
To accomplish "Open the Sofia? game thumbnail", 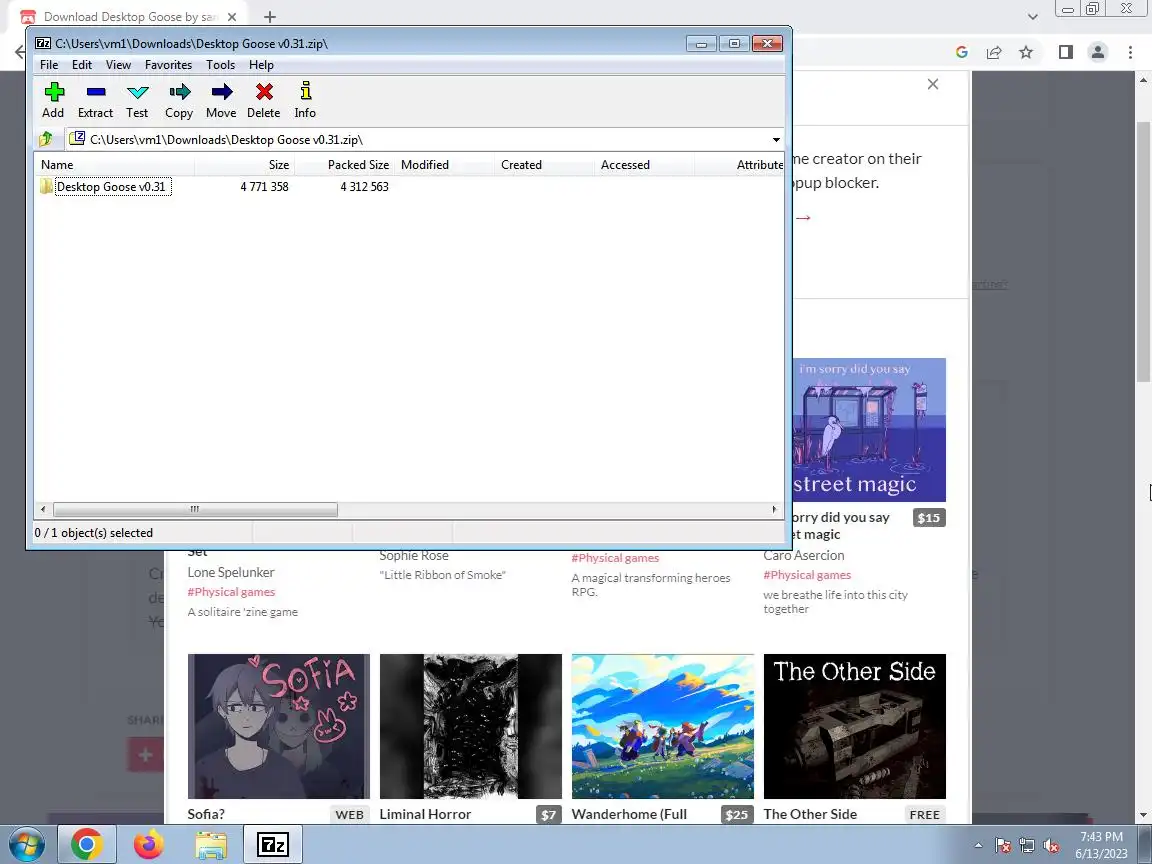I will pos(278,726).
